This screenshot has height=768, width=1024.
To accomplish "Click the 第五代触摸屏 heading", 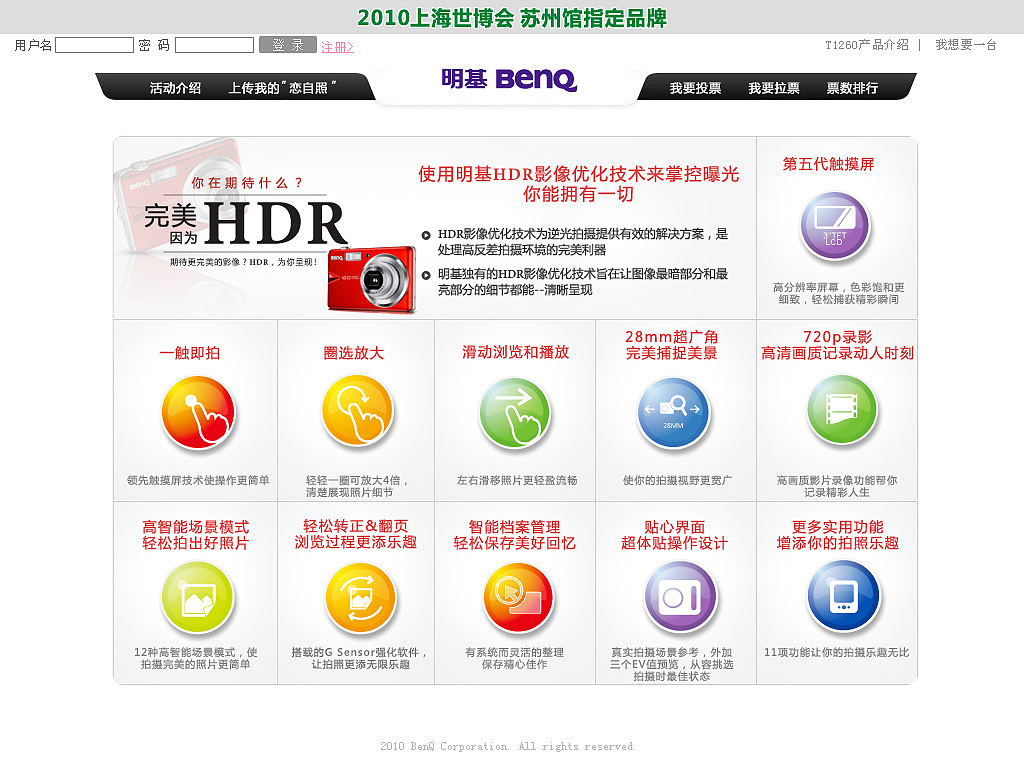I will coord(828,164).
